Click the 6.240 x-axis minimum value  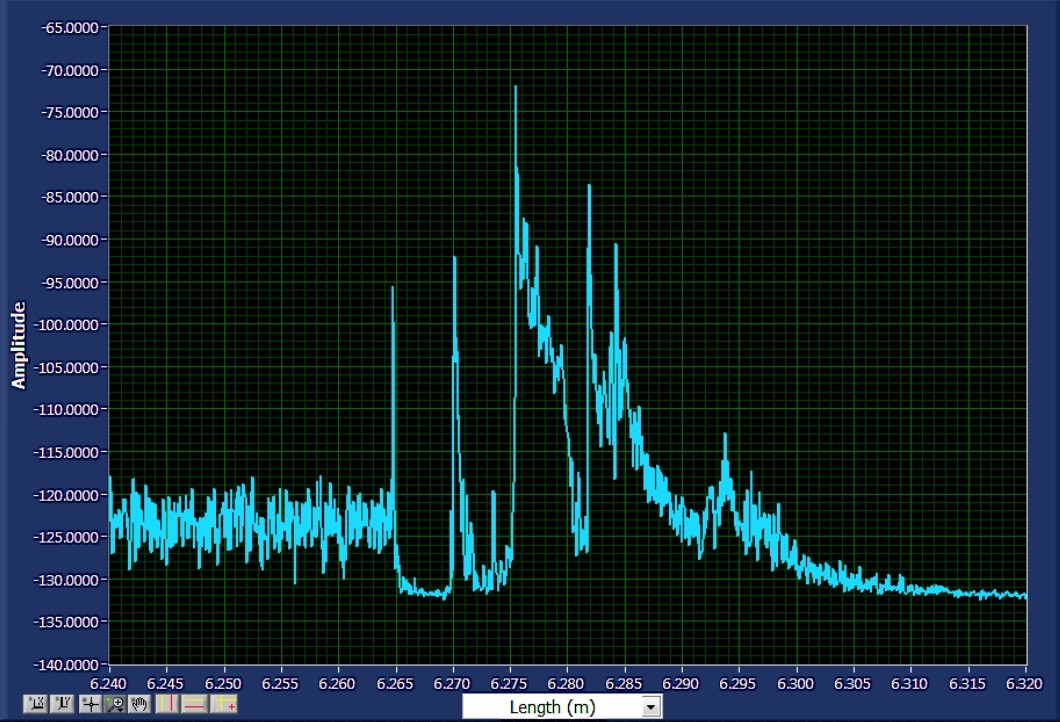109,683
